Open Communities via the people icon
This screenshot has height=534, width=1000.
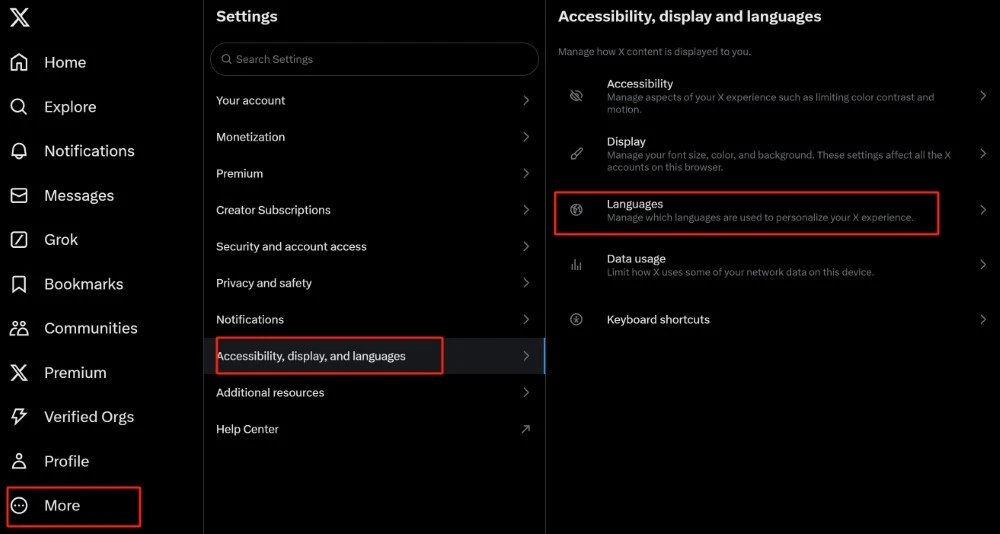tap(19, 329)
